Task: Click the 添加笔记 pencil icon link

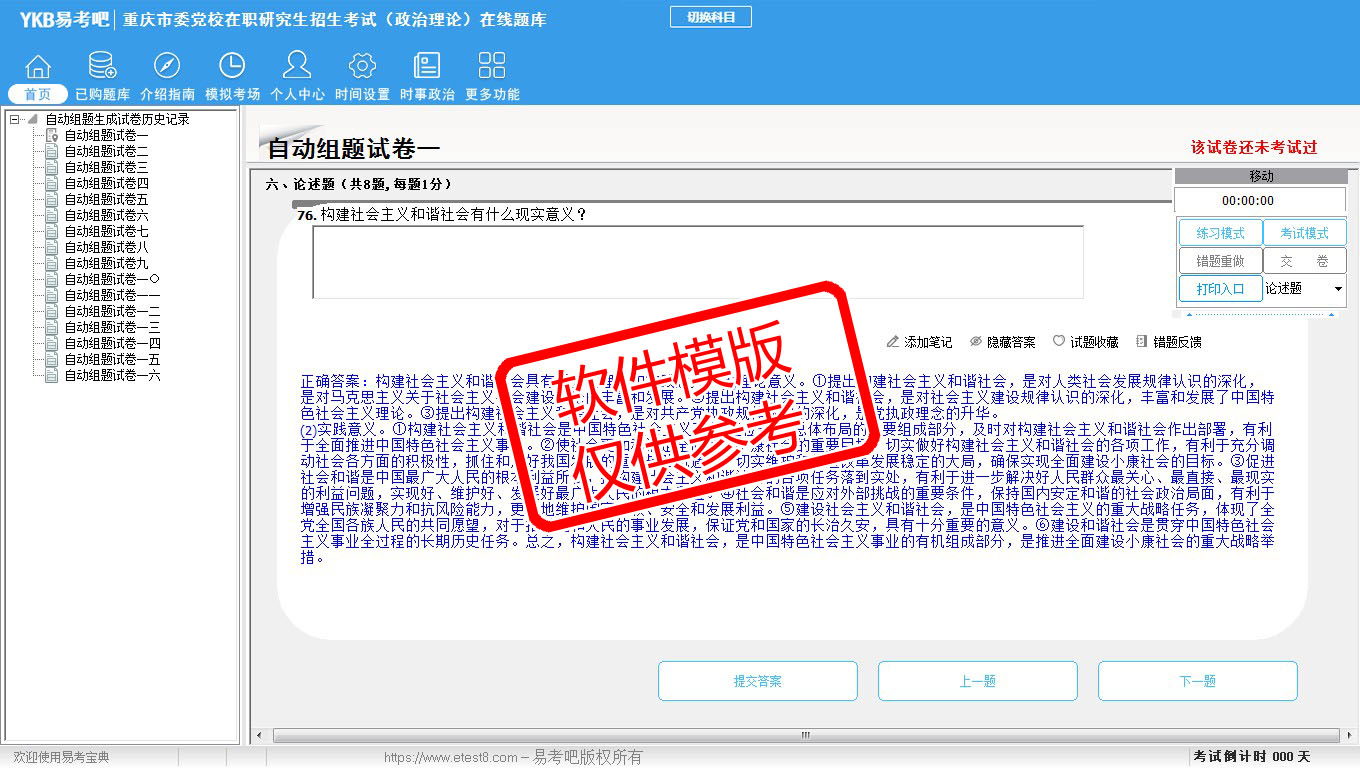Action: tap(919, 342)
